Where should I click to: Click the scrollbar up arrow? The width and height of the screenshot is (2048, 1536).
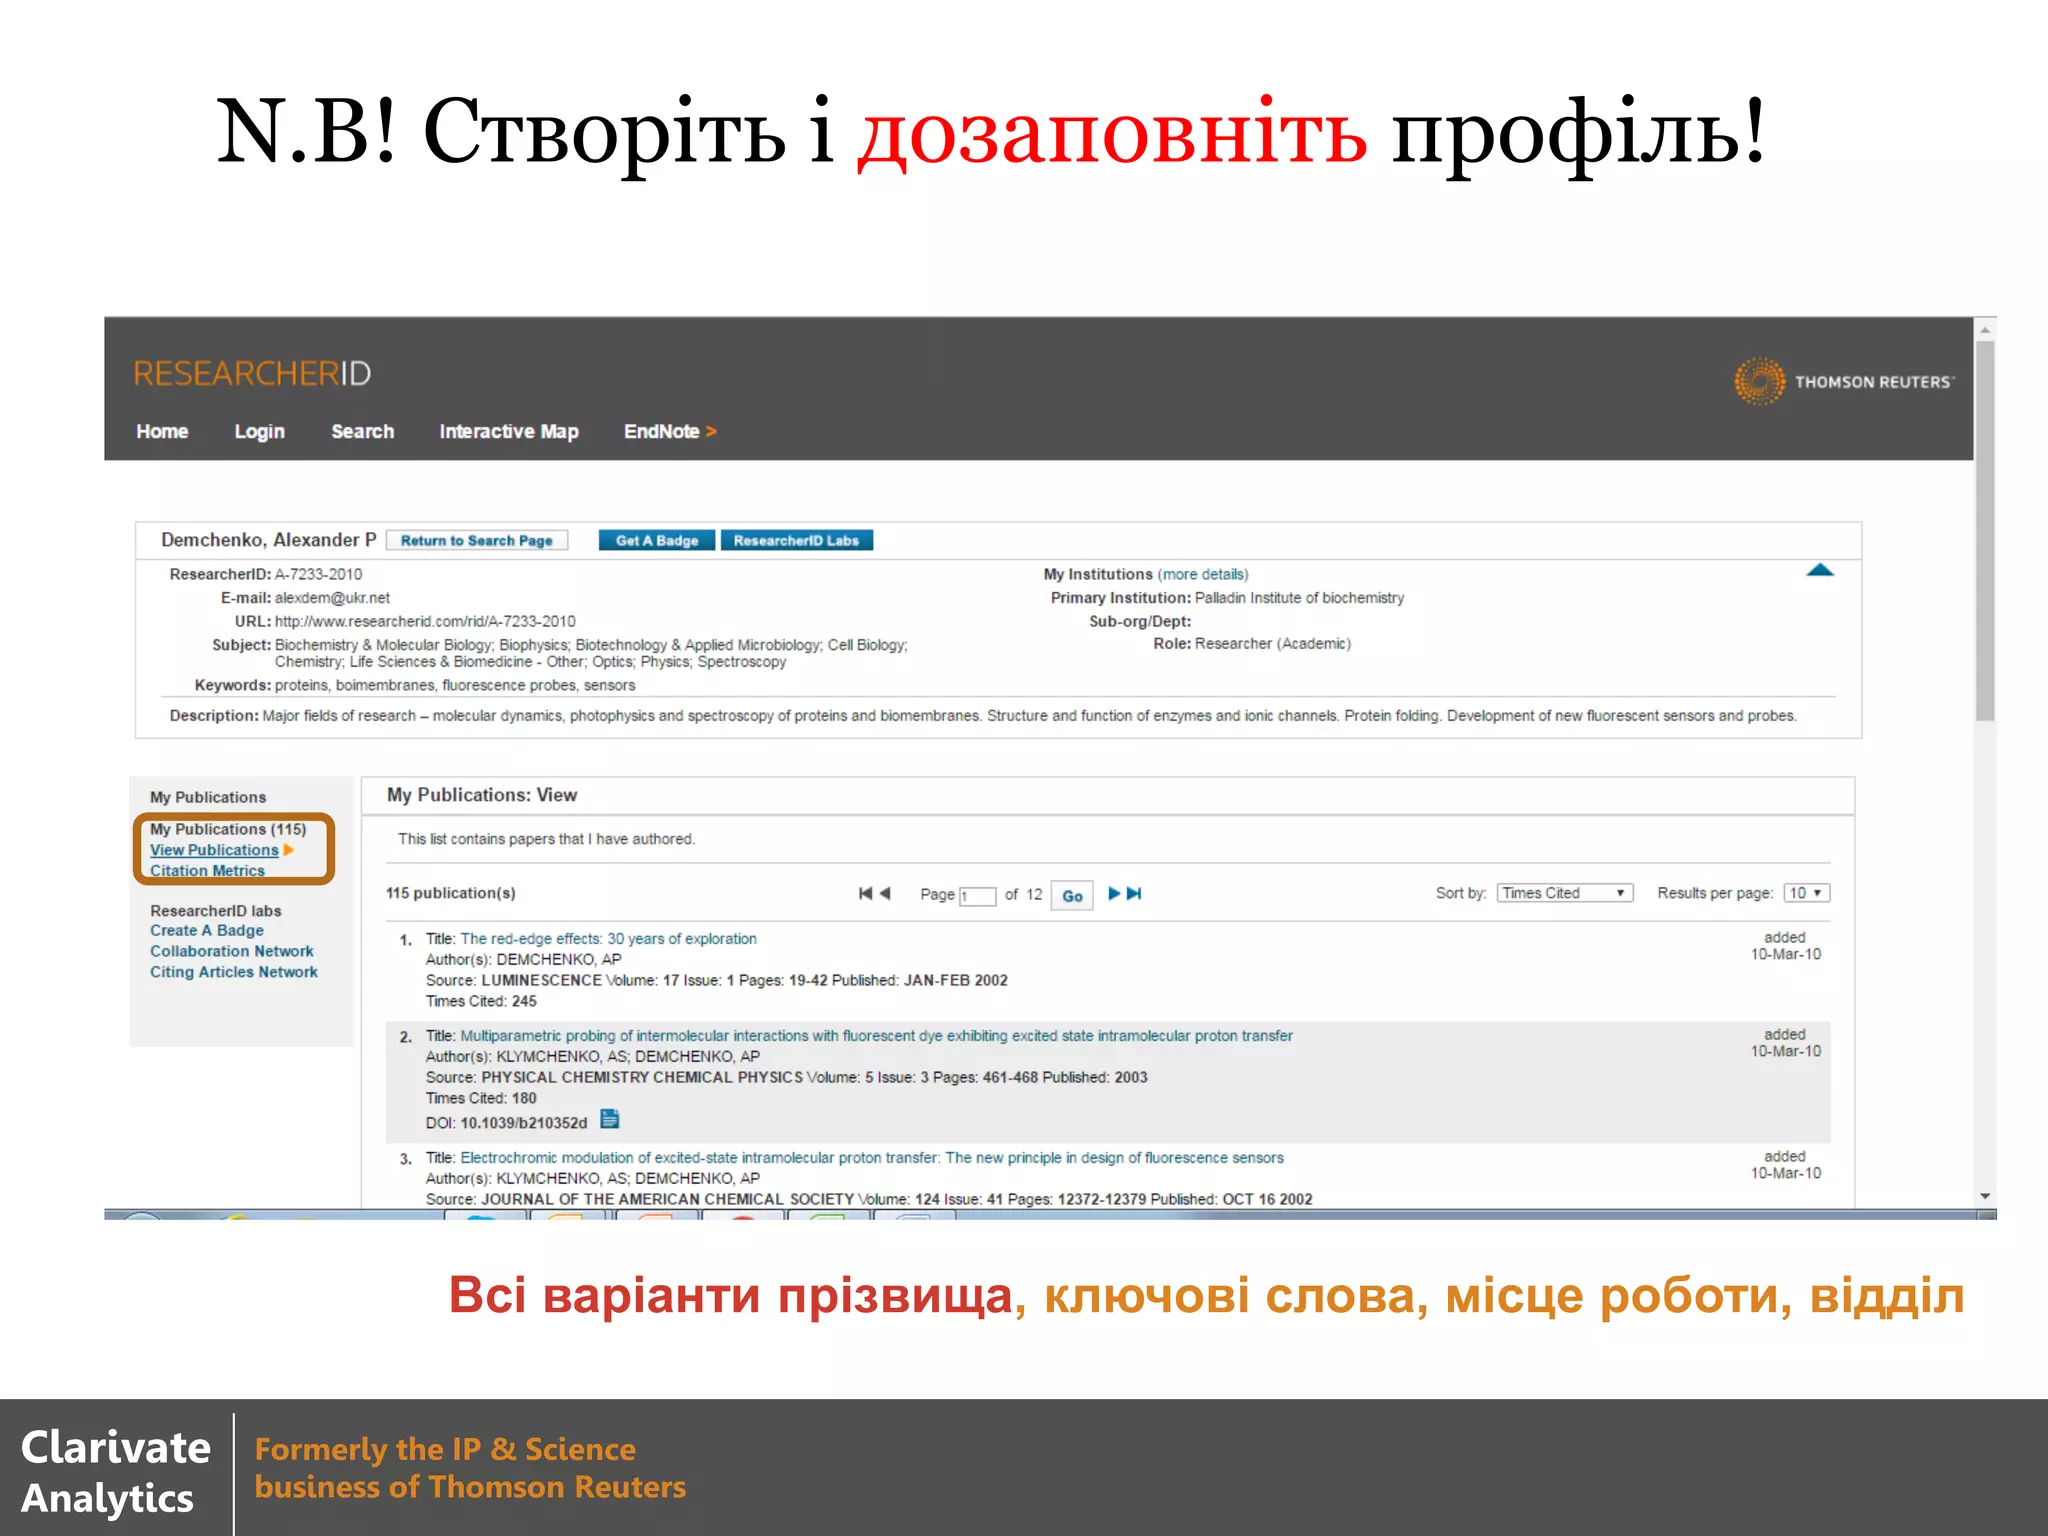point(1985,329)
